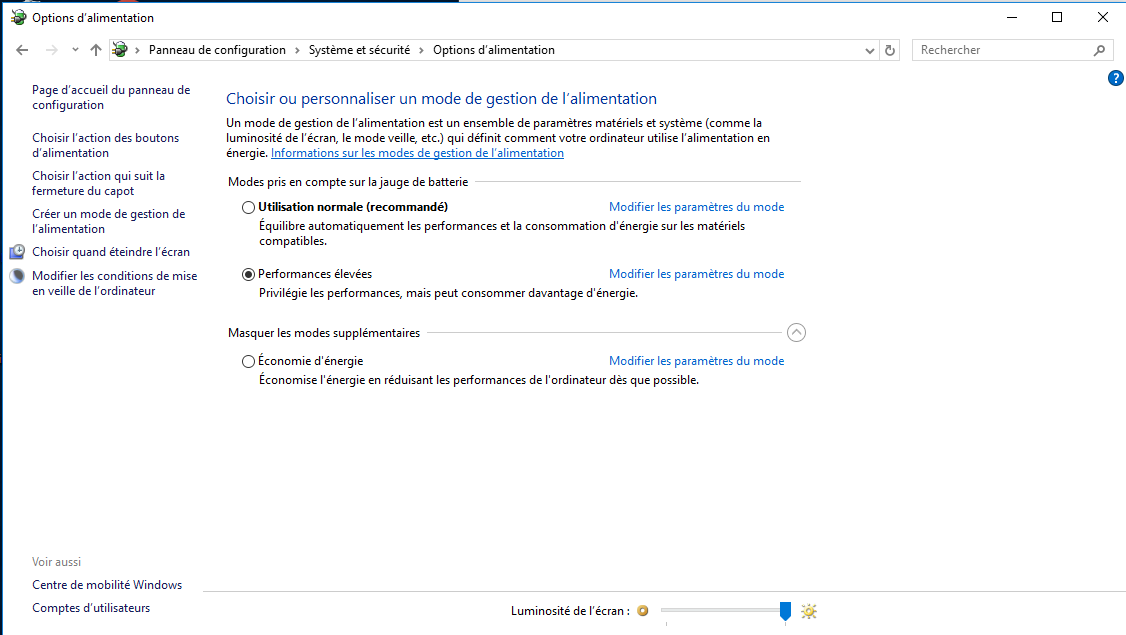1126x635 pixels.
Task: Select Utilisation normale (recommandé) radio button
Action: pyautogui.click(x=248, y=208)
